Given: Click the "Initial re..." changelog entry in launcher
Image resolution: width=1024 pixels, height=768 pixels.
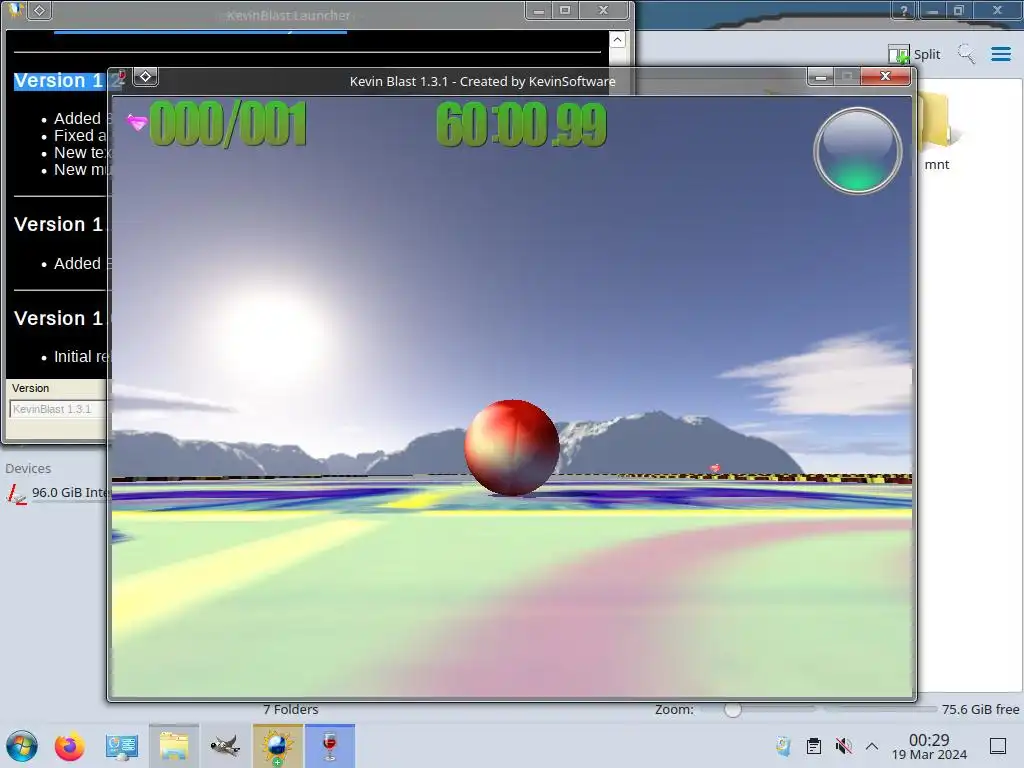Looking at the screenshot, I should (x=81, y=357).
